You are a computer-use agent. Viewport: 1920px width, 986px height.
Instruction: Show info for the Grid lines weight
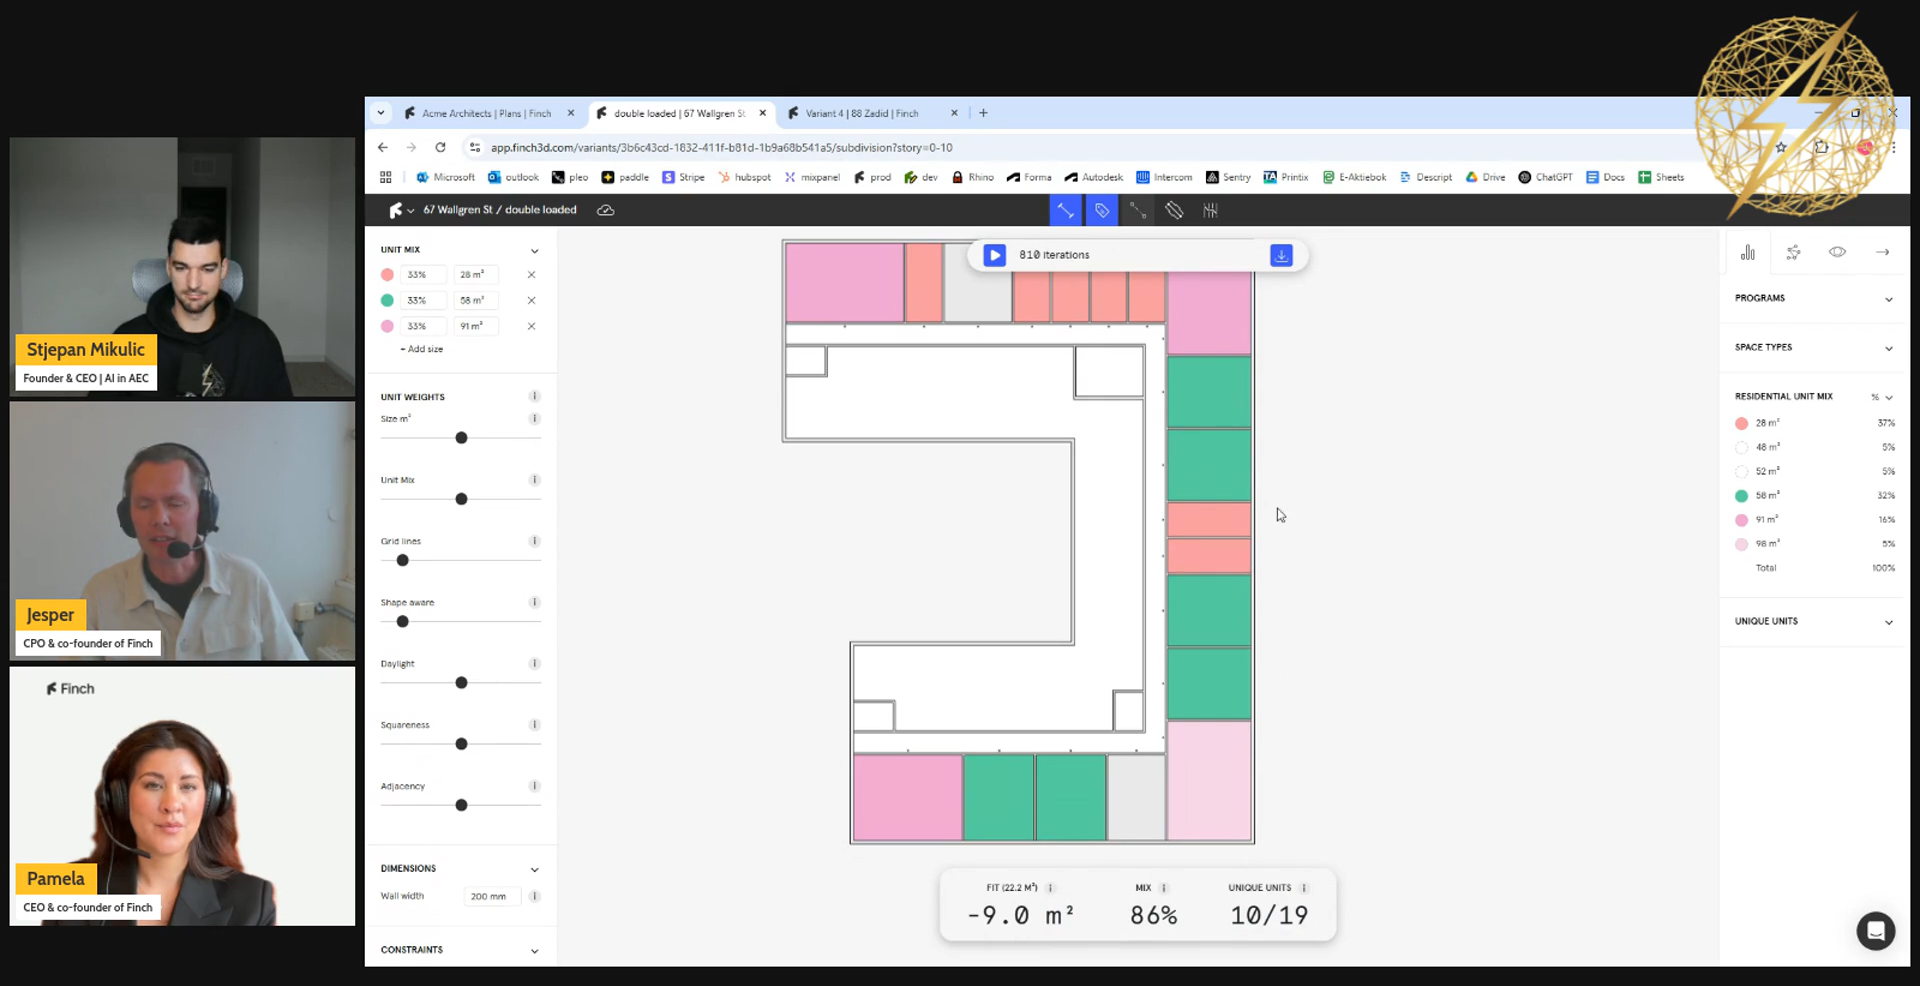tap(534, 541)
